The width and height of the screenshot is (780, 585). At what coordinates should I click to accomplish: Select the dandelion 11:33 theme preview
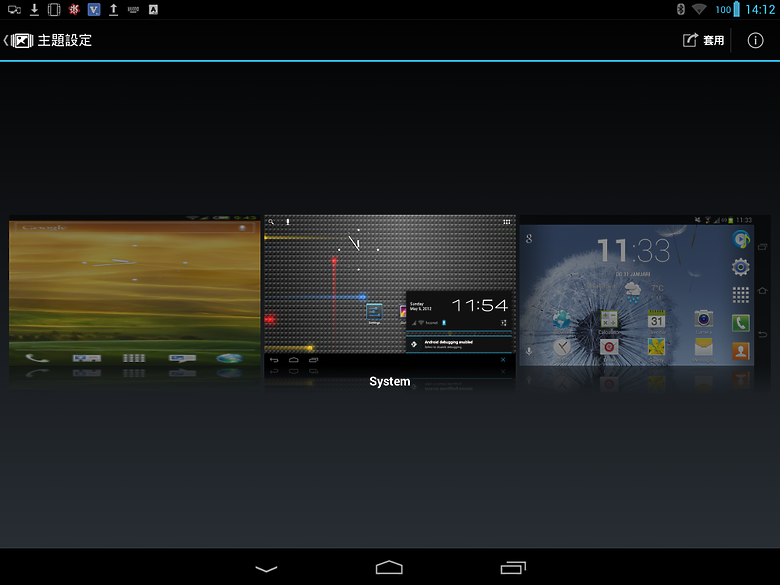pyautogui.click(x=645, y=292)
